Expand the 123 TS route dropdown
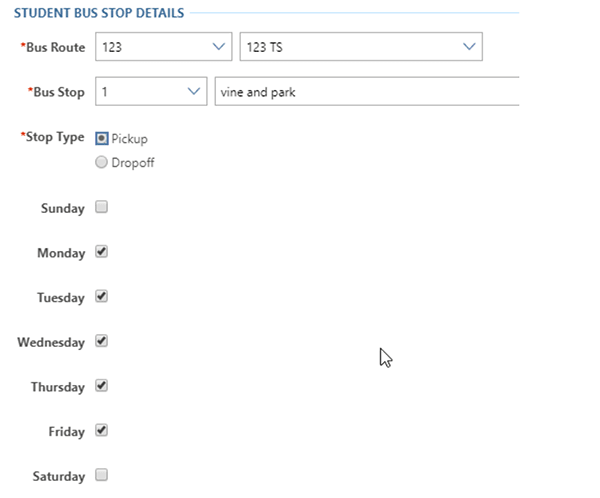600x498 pixels. tap(361, 47)
